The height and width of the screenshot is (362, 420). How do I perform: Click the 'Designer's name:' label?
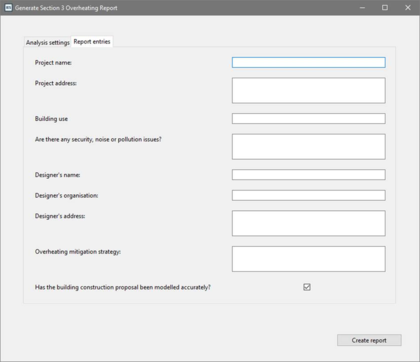tap(57, 175)
